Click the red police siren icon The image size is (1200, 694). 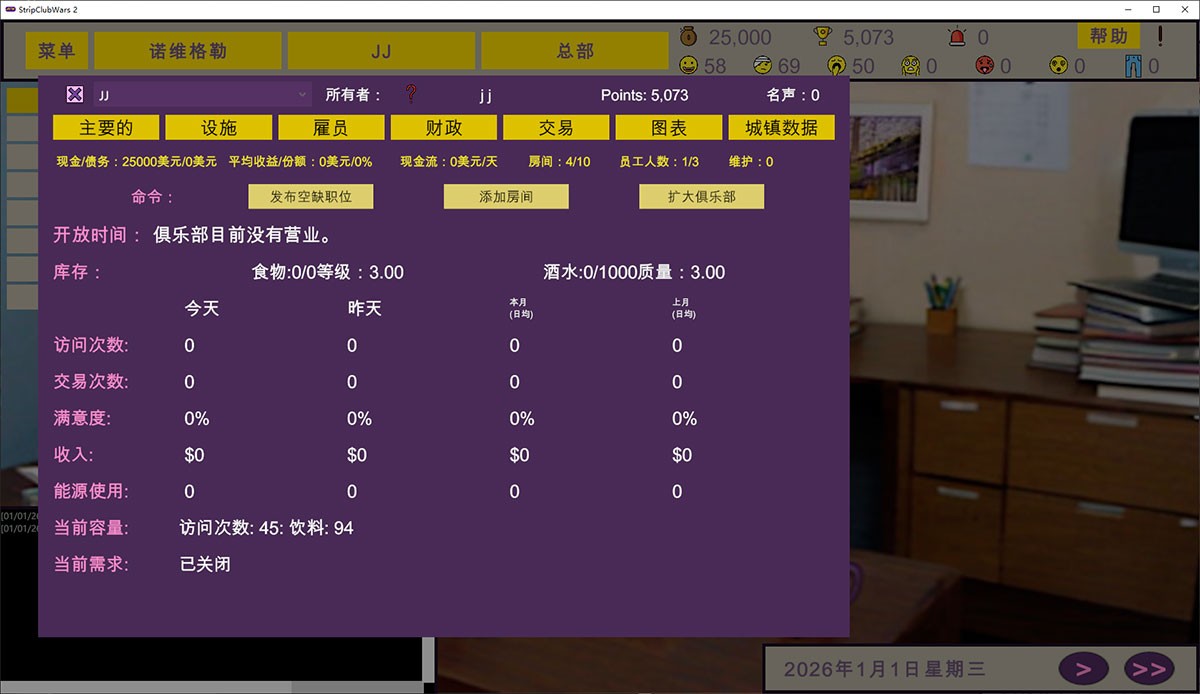pos(957,37)
